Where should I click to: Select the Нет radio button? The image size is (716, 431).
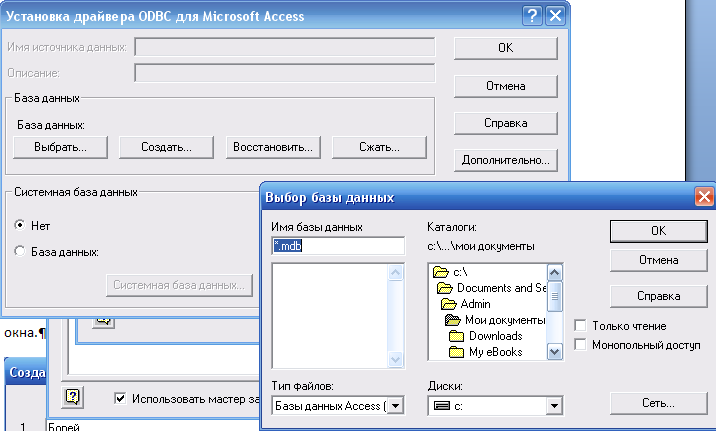(20, 225)
